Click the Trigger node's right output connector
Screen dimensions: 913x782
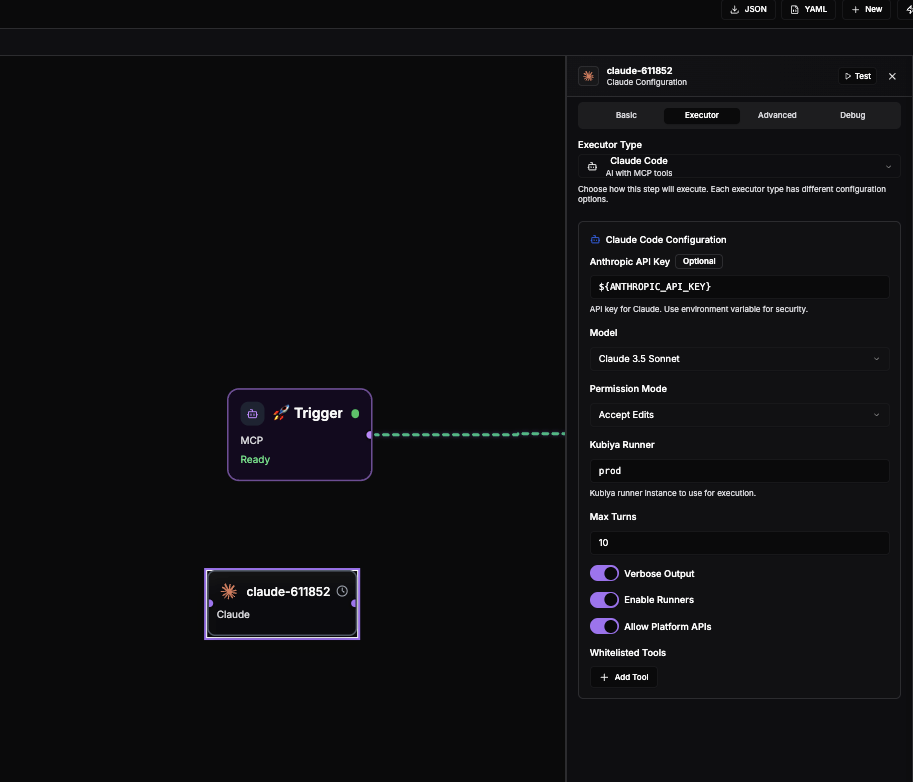point(369,435)
